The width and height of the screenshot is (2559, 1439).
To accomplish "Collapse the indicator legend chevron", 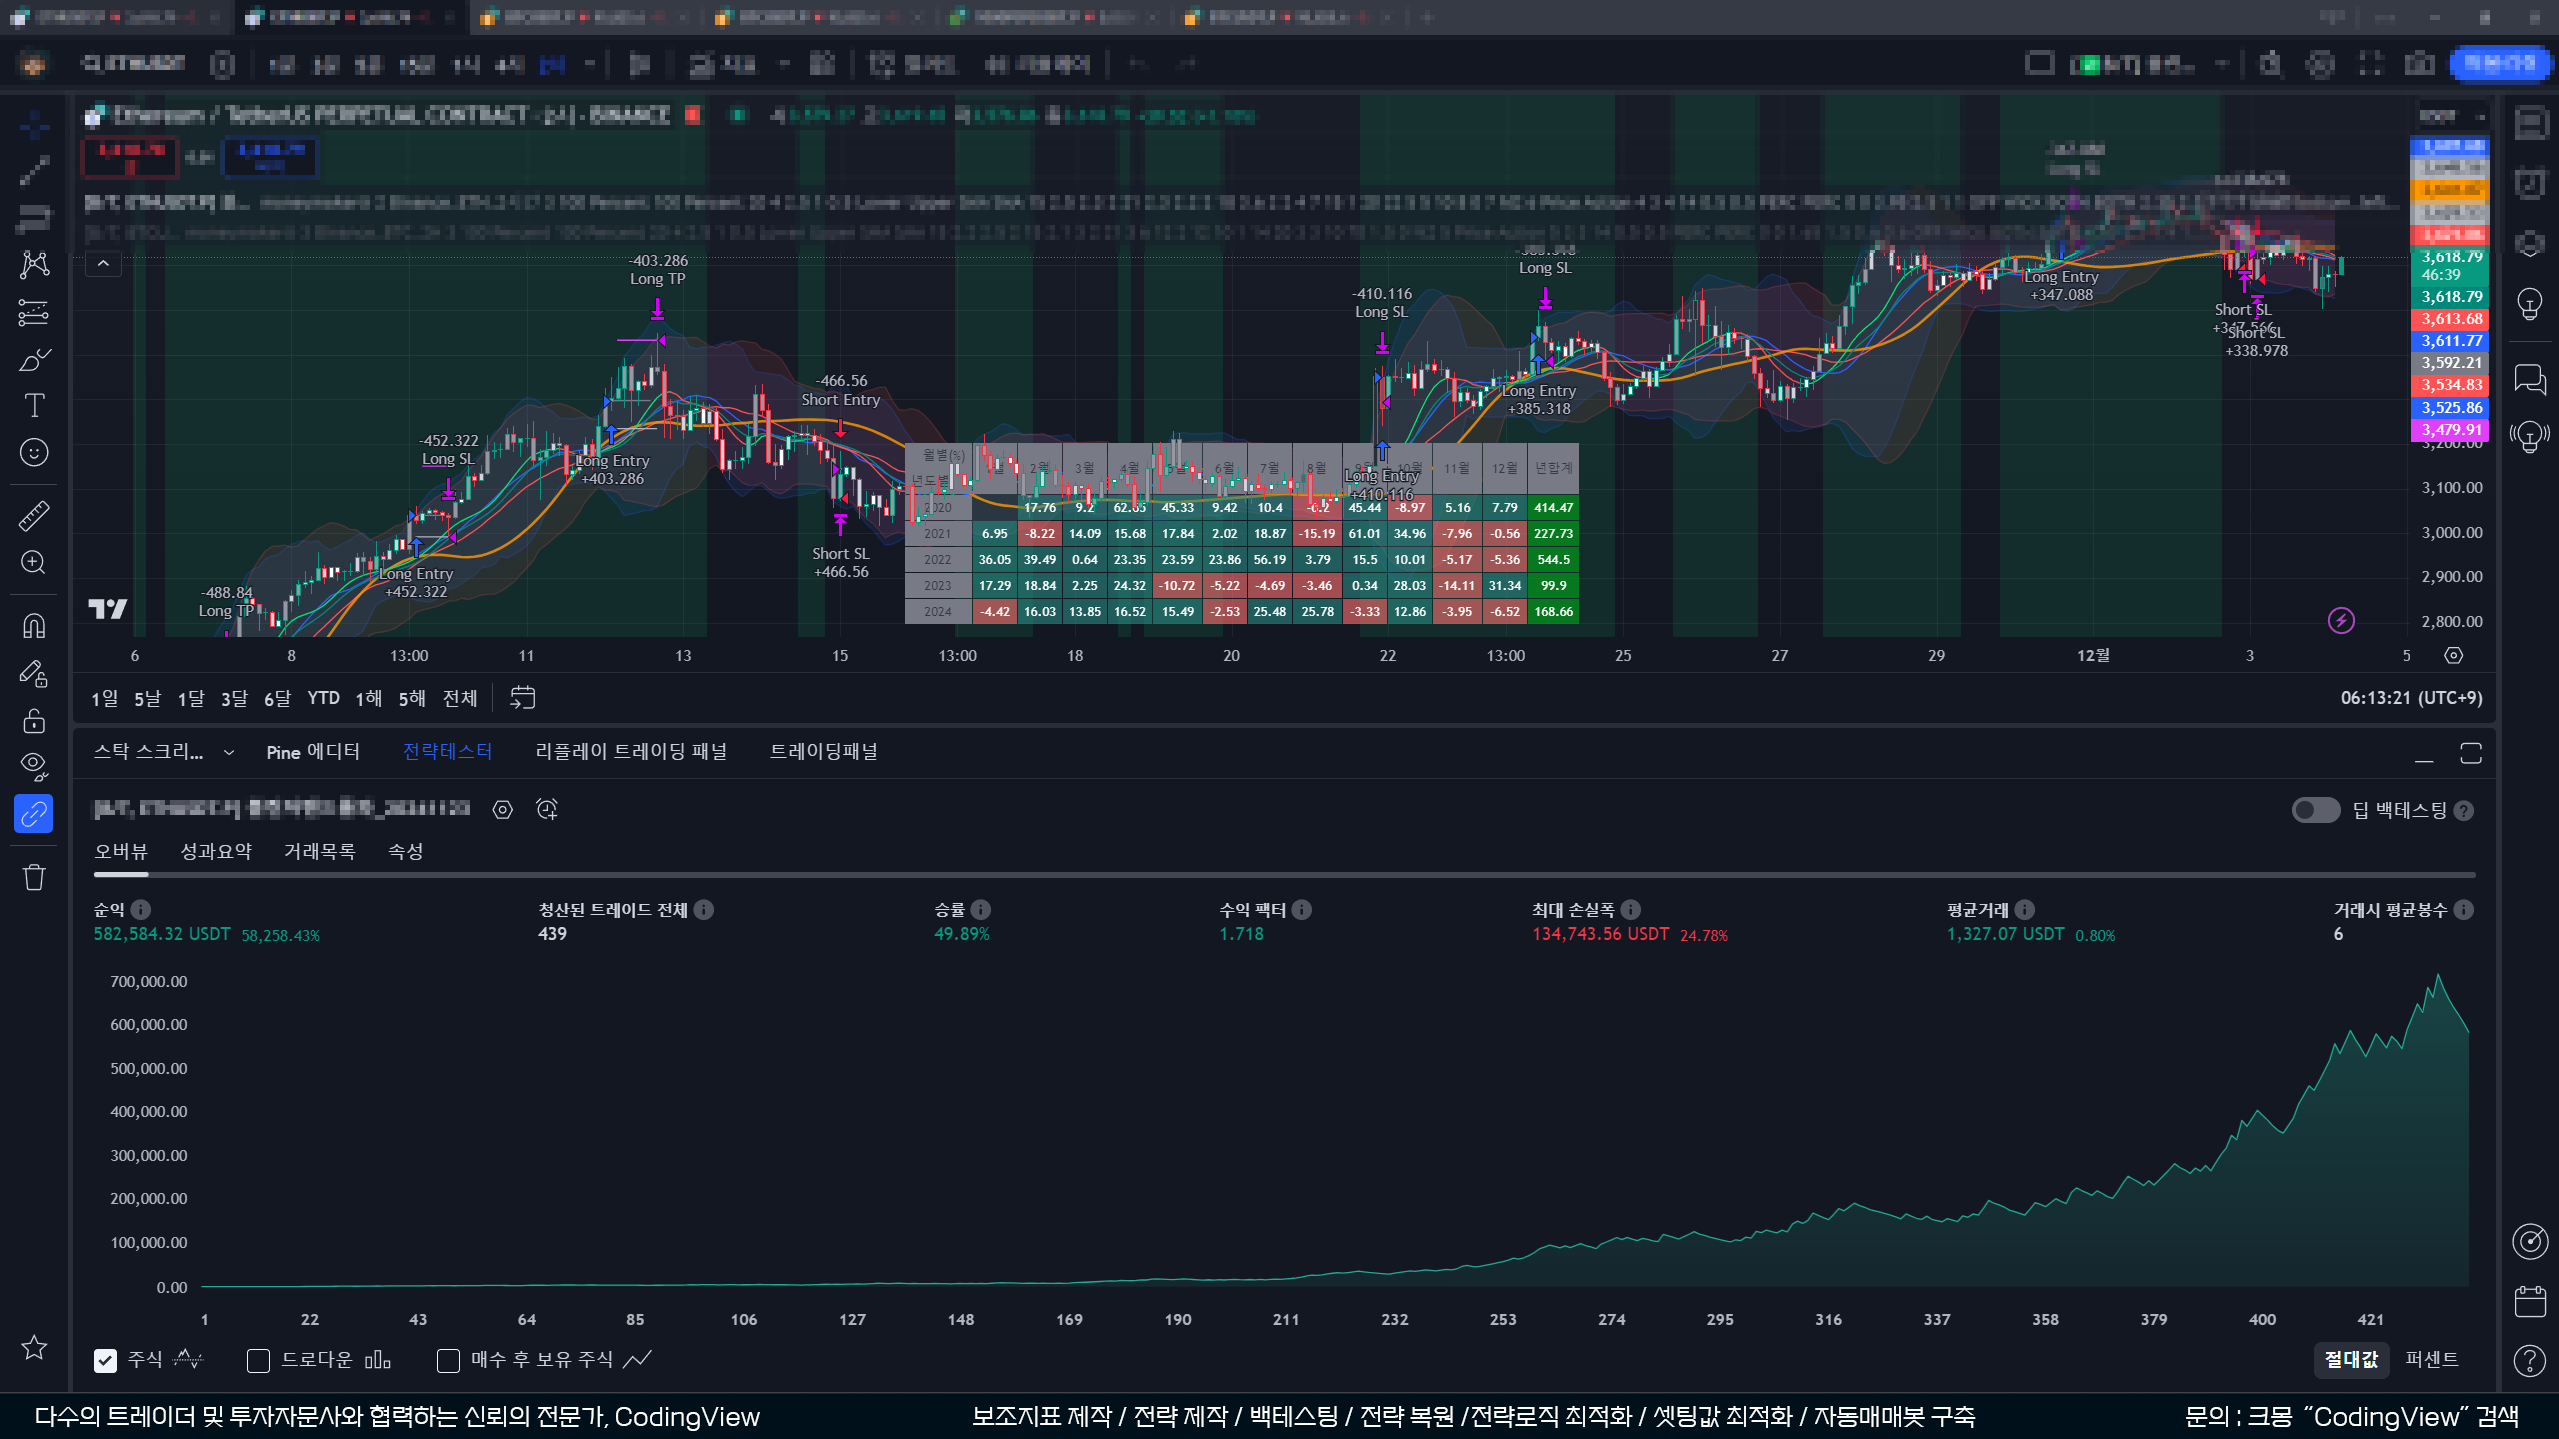I will click(x=103, y=264).
